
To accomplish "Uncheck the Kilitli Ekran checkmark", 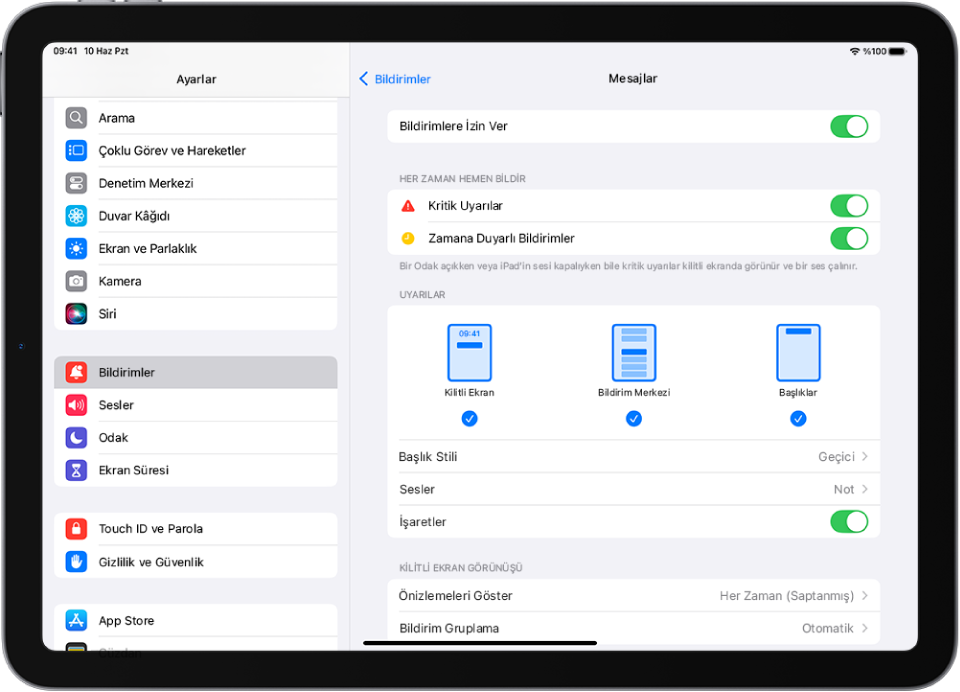I will 470,419.
